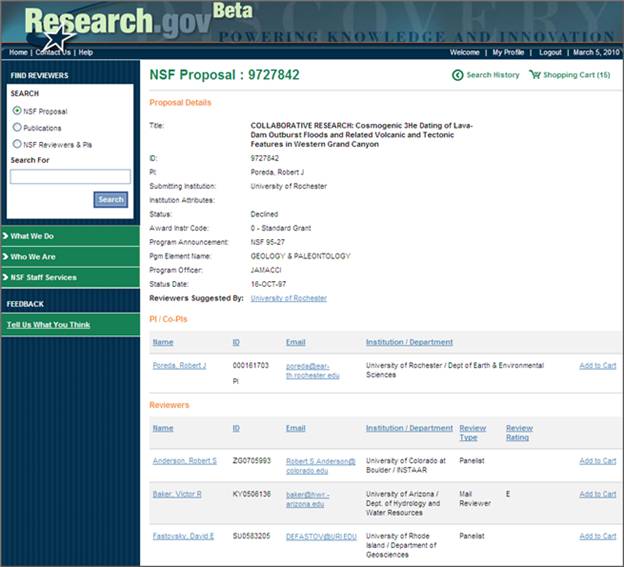Open the Help link in header
The width and height of the screenshot is (624, 567).
click(86, 52)
